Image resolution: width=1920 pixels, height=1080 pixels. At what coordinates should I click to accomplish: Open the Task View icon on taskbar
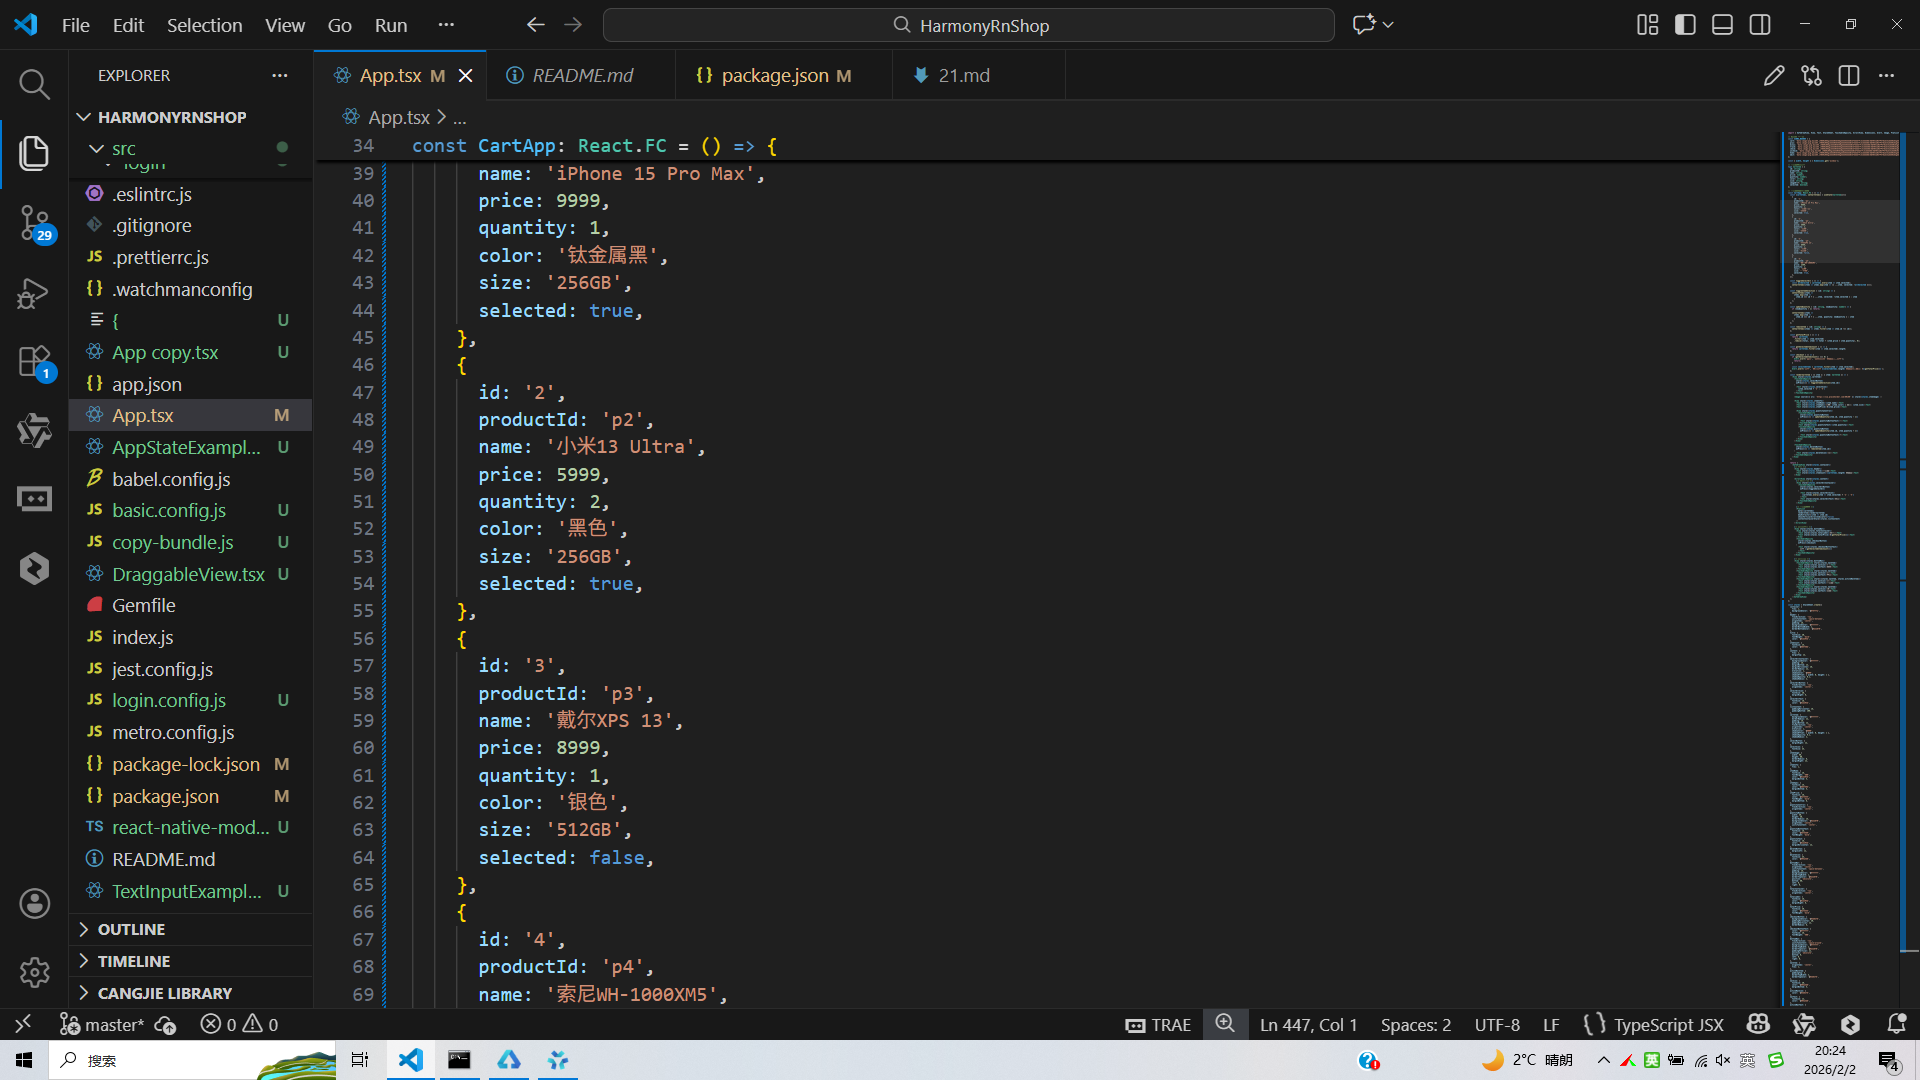360,1060
